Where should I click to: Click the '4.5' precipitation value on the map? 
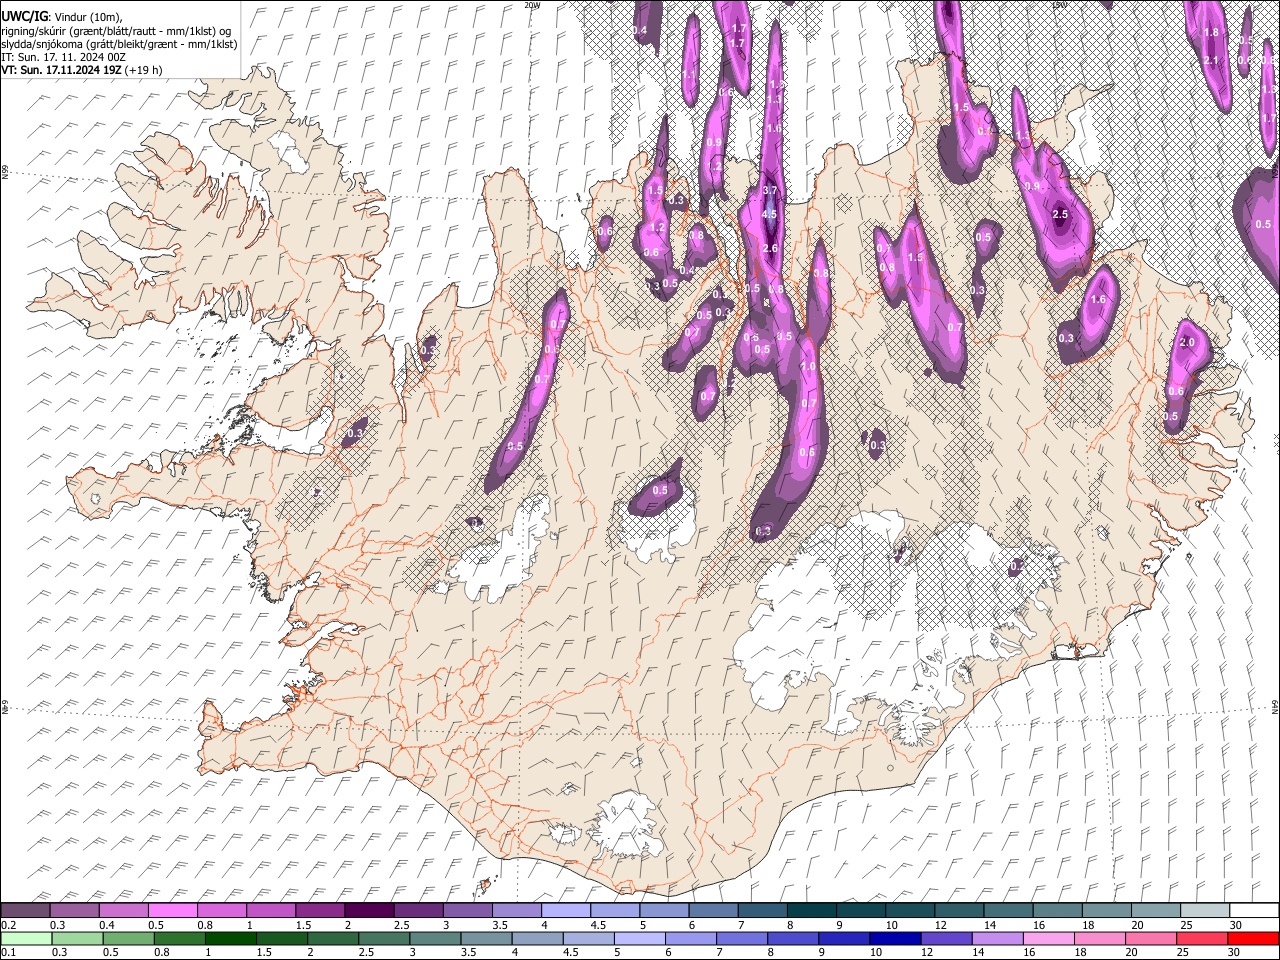tap(769, 214)
